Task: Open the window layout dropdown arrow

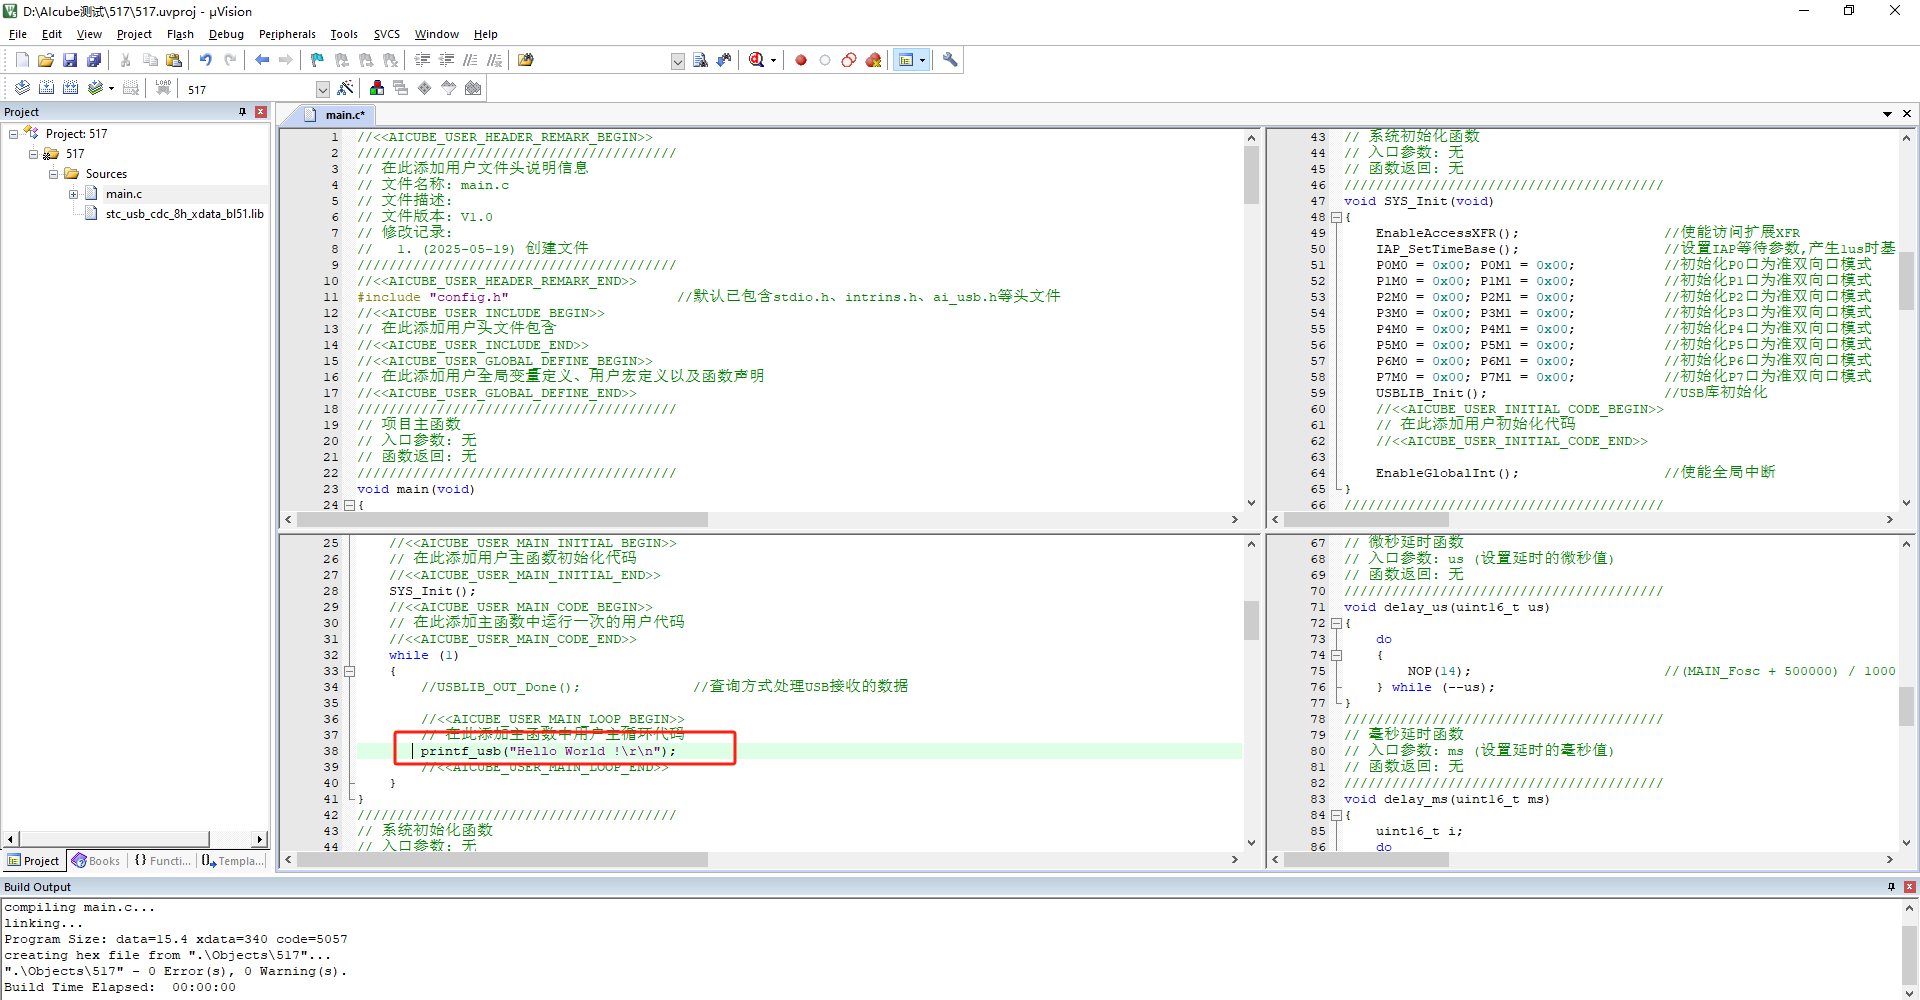Action: pyautogui.click(x=922, y=60)
